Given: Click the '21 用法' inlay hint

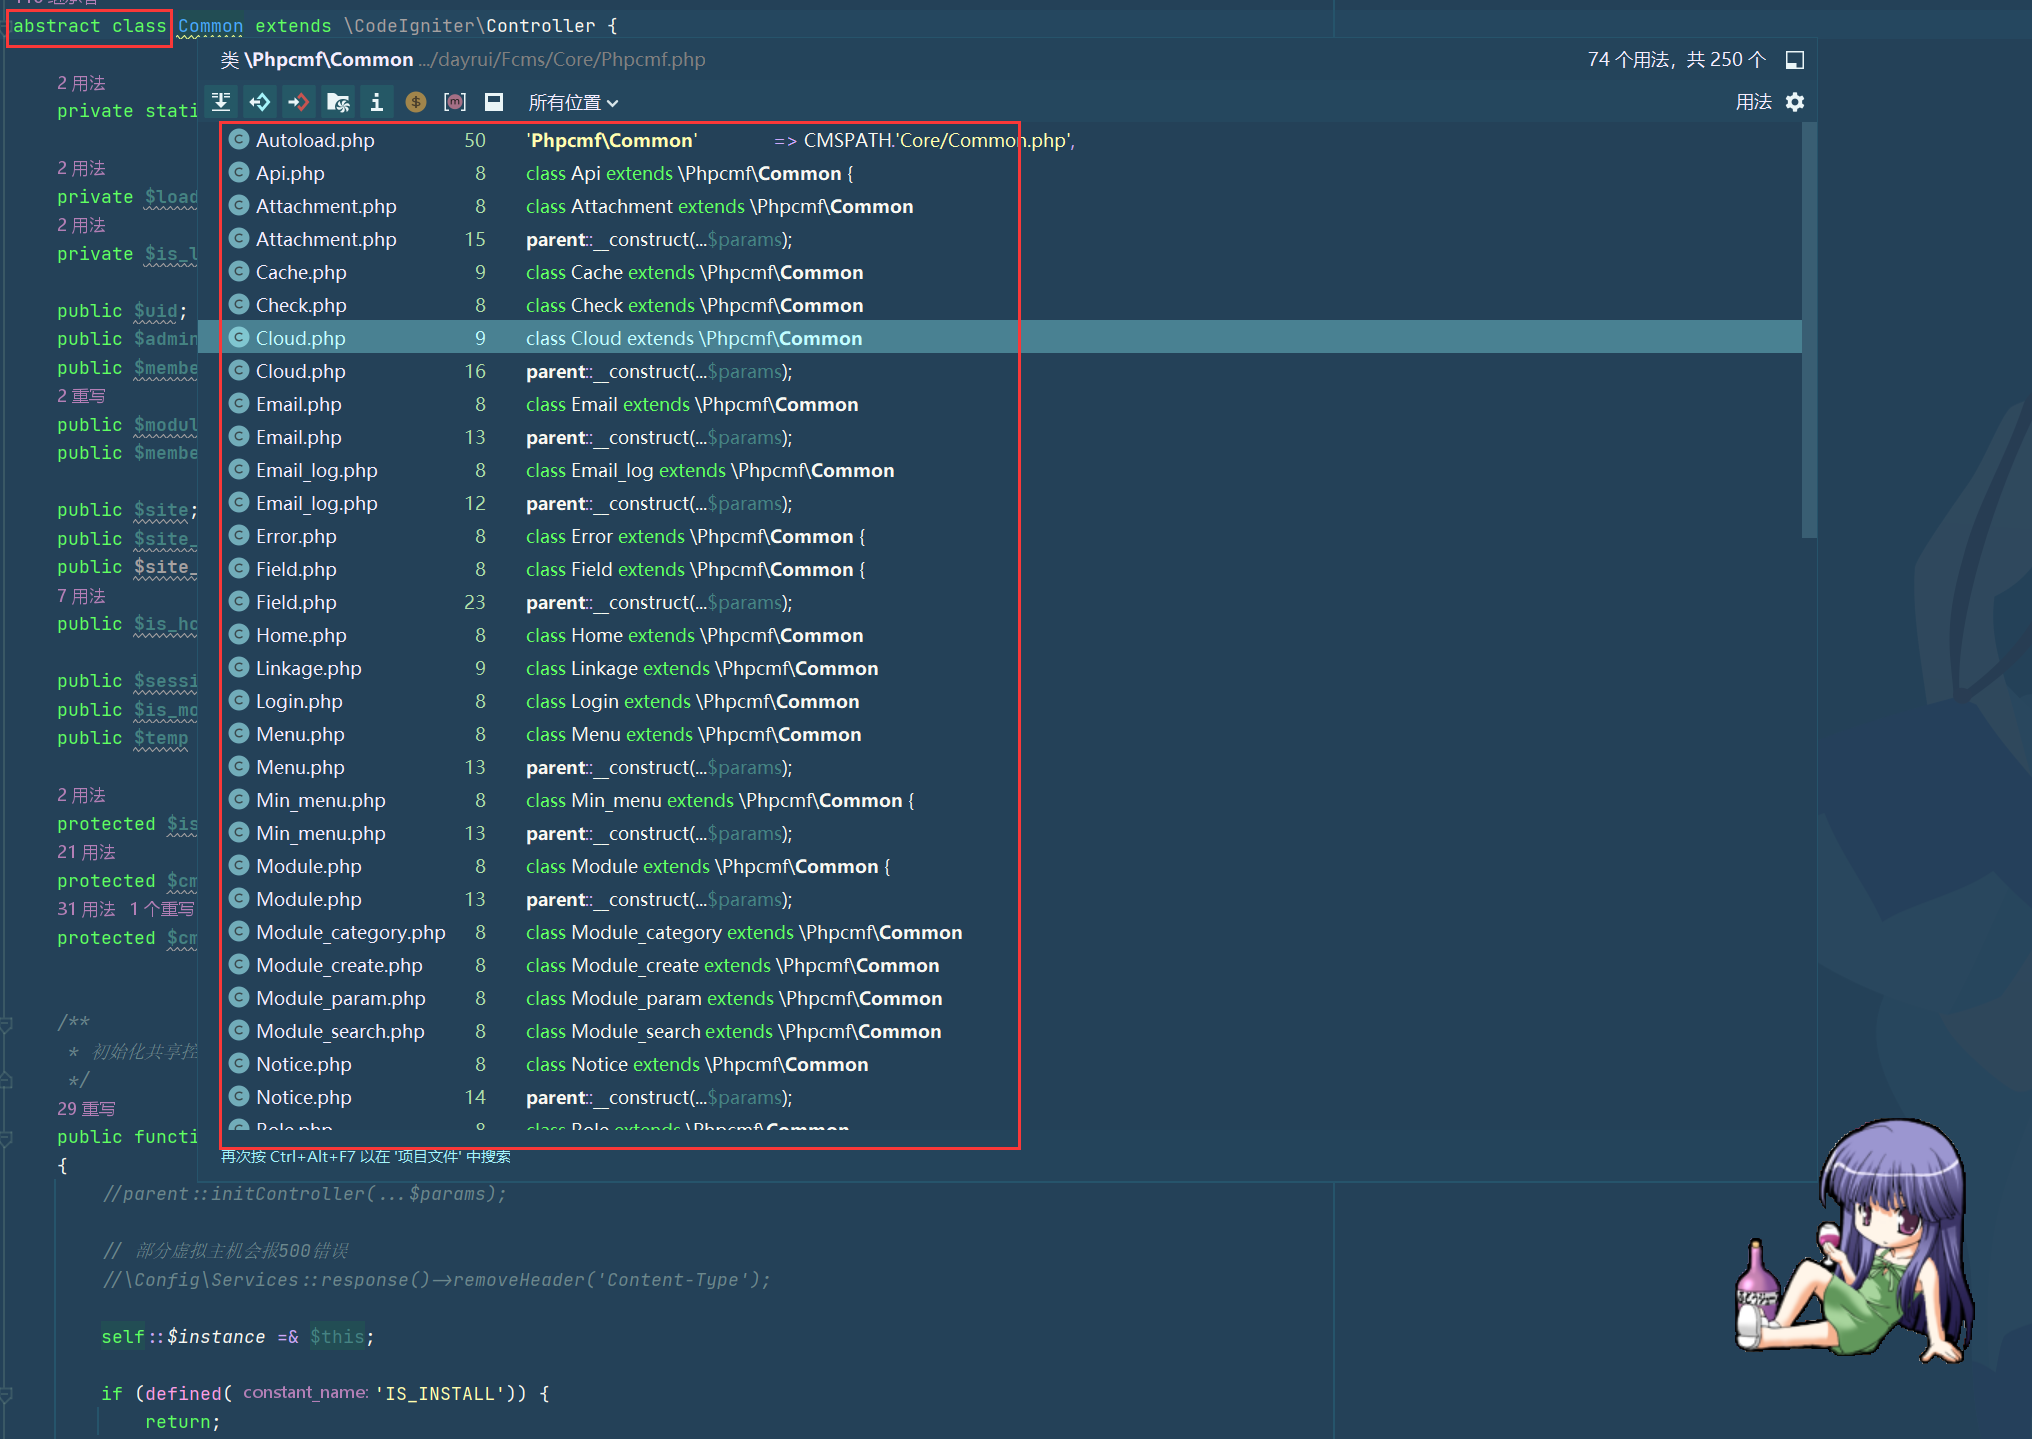Looking at the screenshot, I should click(86, 852).
